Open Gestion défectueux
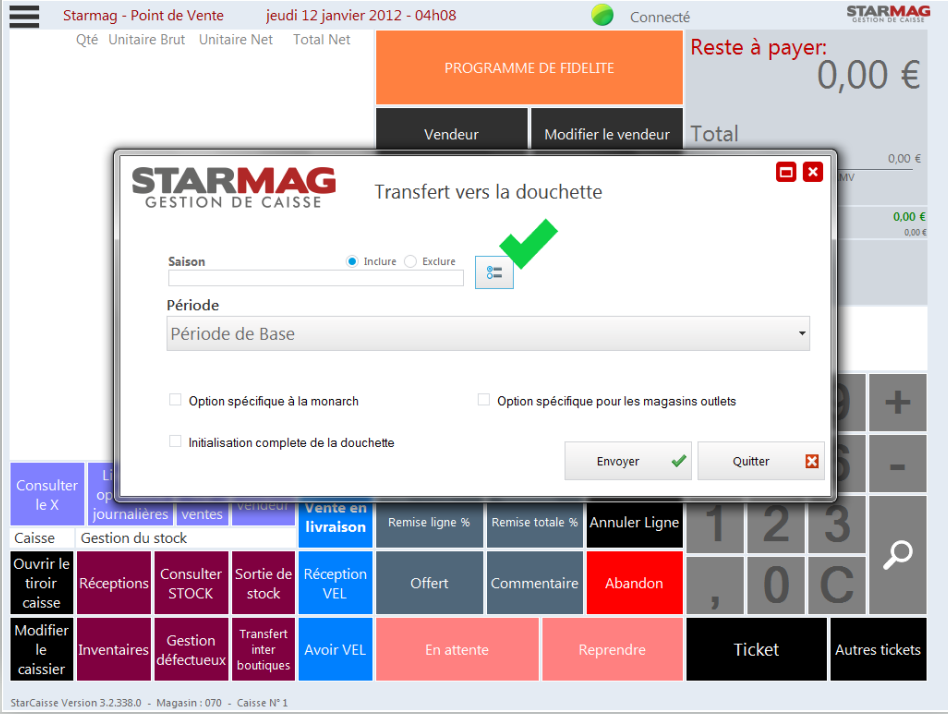 191,649
